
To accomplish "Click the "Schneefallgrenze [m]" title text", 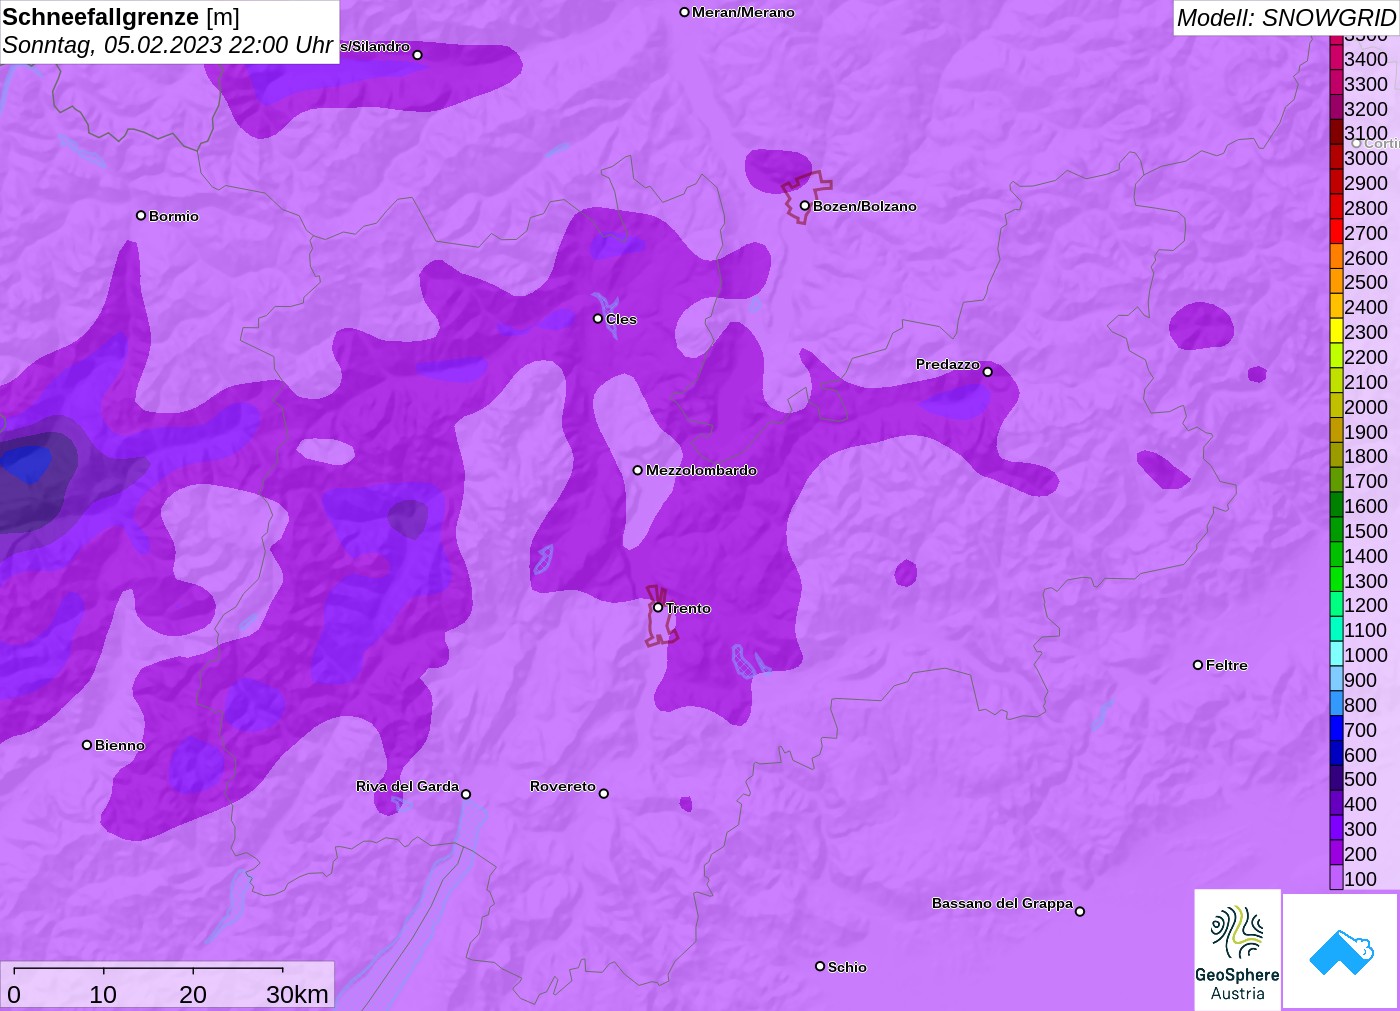I will point(121,17).
